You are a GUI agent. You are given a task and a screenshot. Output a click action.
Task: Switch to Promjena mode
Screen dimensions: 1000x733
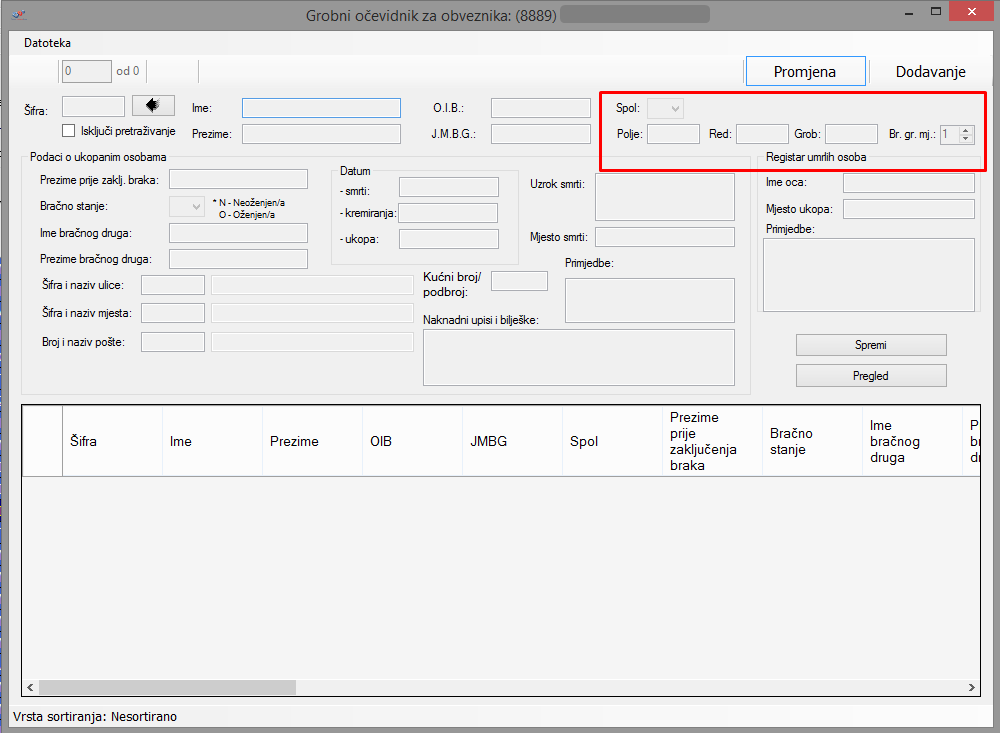tap(805, 72)
